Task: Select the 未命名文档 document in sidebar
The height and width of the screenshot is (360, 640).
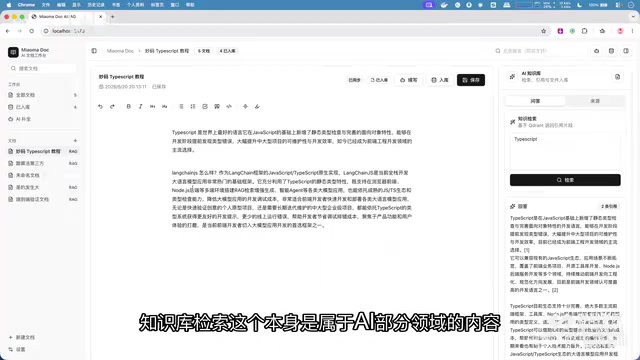Action: [x=42, y=176]
